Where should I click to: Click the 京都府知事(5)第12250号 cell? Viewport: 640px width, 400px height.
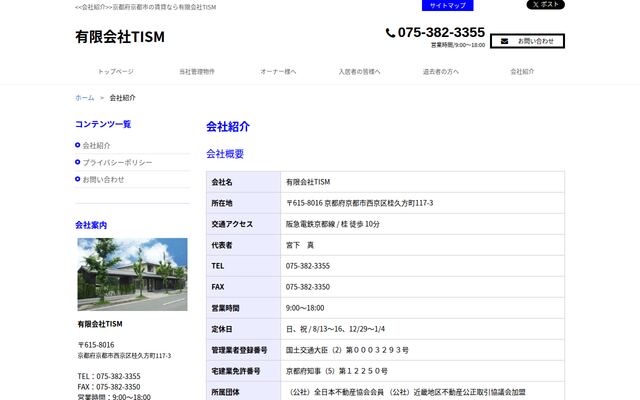(x=422, y=371)
